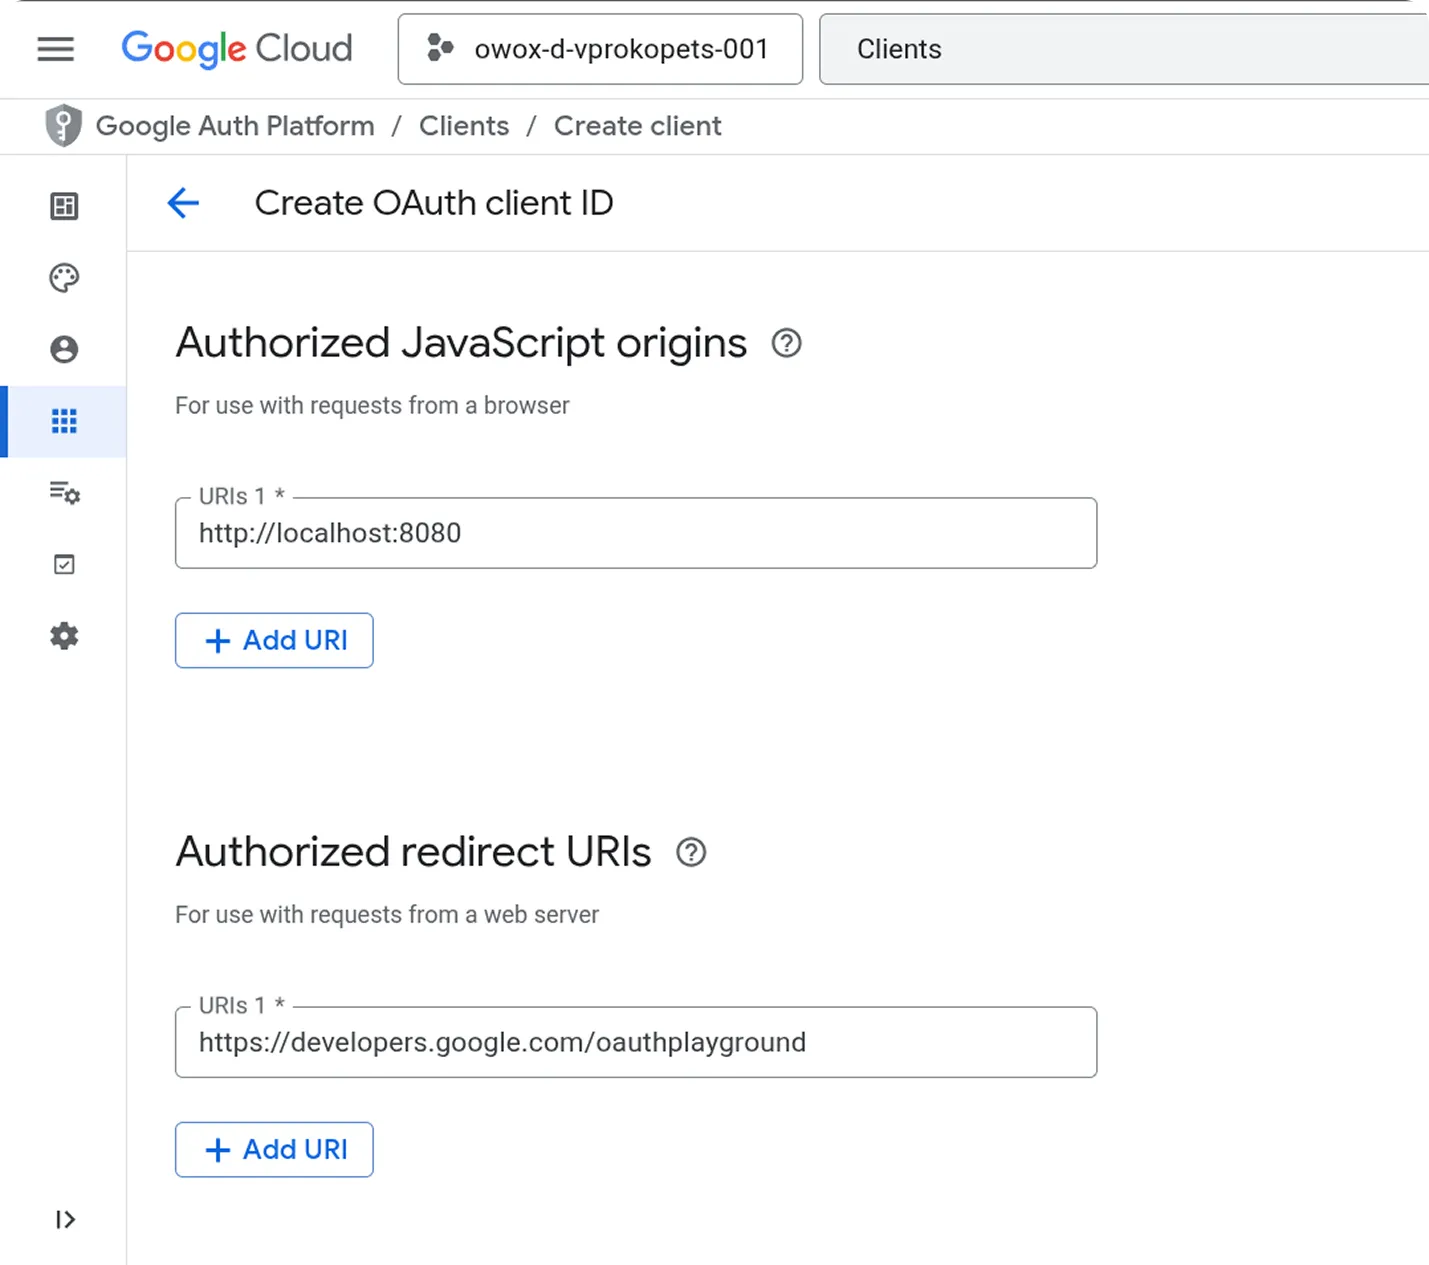Open the Clients search dropdown field
The height and width of the screenshot is (1265, 1429).
[1123, 49]
